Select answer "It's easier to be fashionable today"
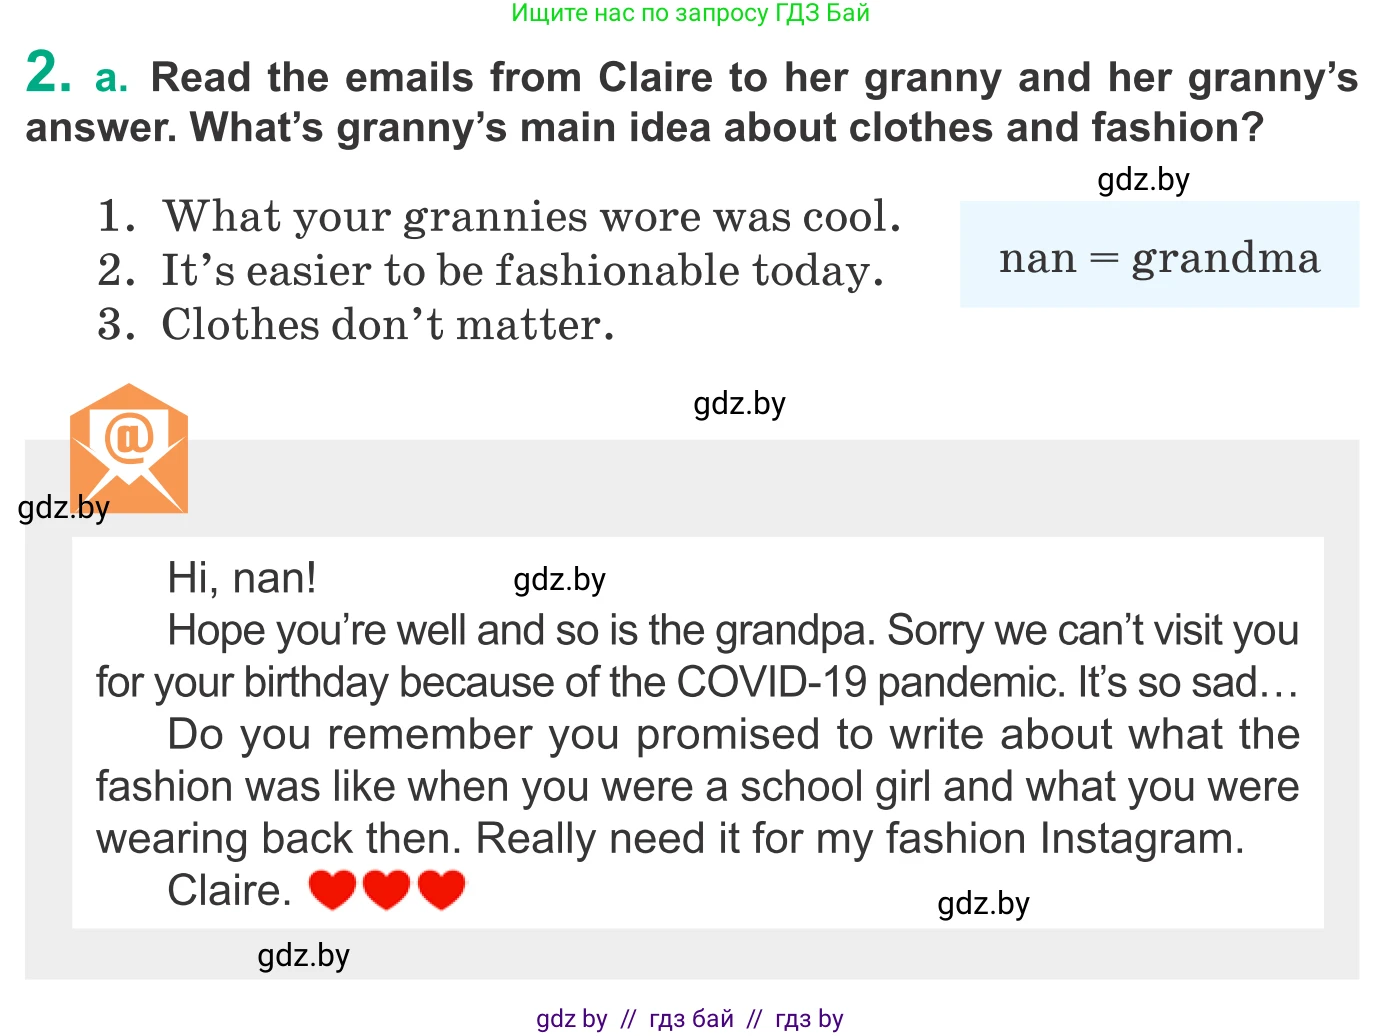This screenshot has width=1383, height=1036. coord(522,271)
